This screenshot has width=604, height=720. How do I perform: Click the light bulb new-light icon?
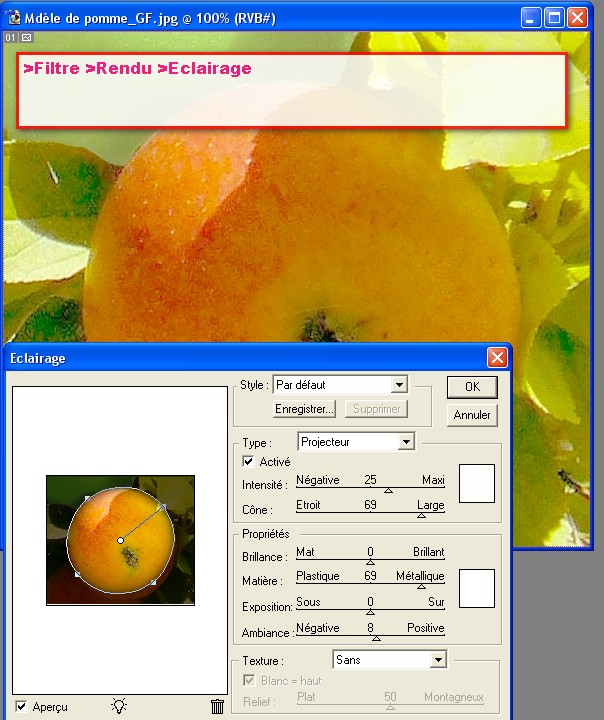coord(119,705)
